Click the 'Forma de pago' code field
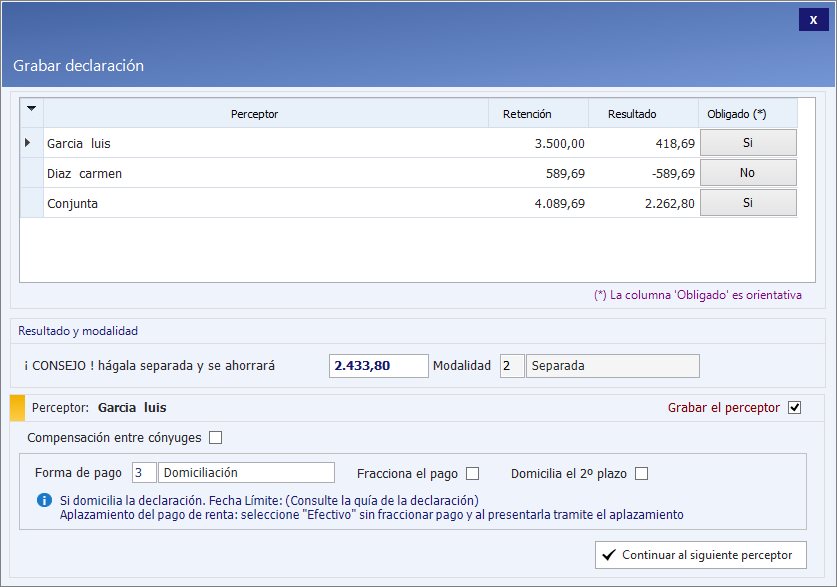The height and width of the screenshot is (587, 837). [x=143, y=473]
